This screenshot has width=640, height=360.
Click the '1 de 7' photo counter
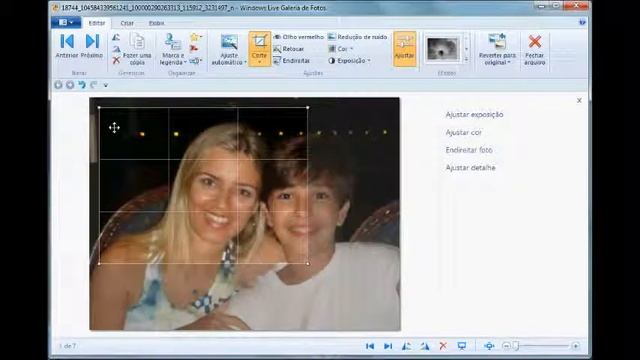68,346
